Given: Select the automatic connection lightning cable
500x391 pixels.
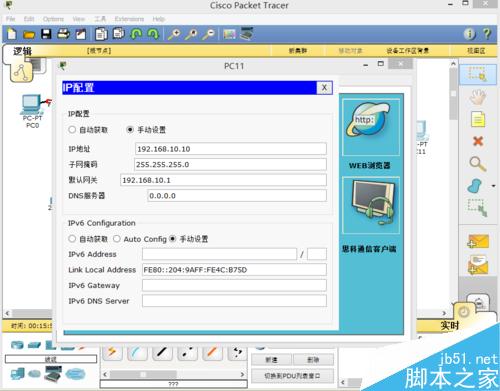Looking at the screenshot, I should tap(112, 353).
